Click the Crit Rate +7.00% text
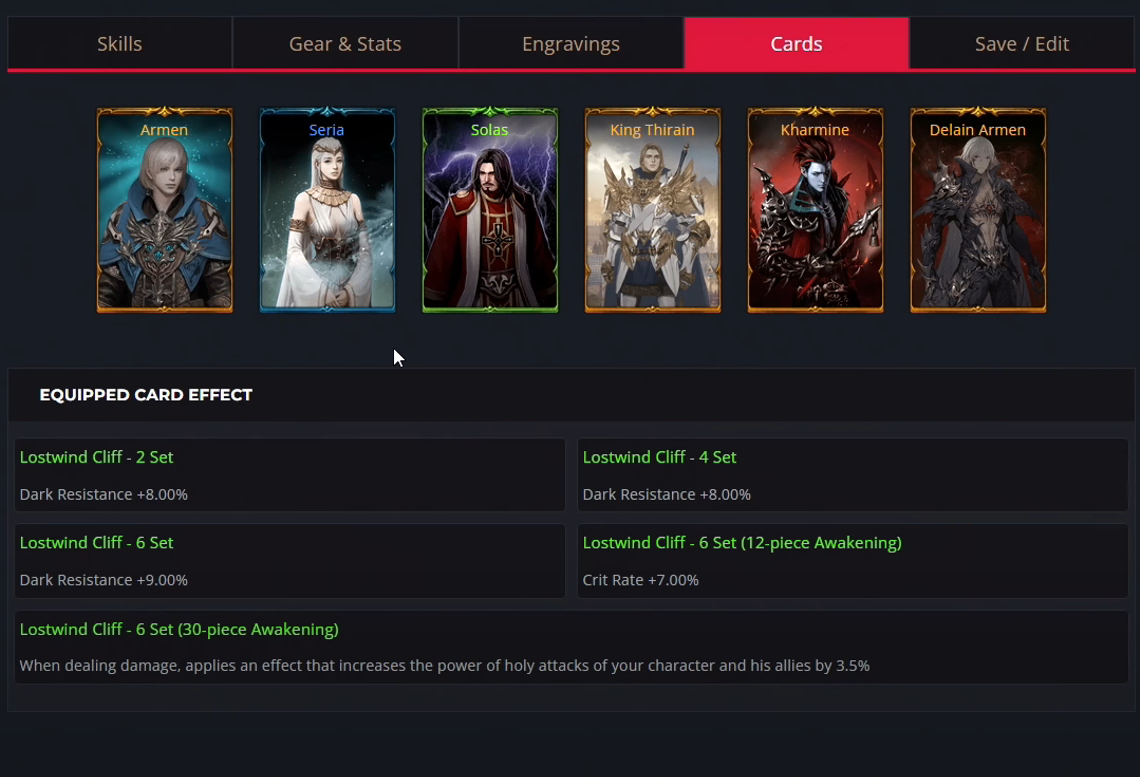This screenshot has height=777, width=1140. point(641,580)
